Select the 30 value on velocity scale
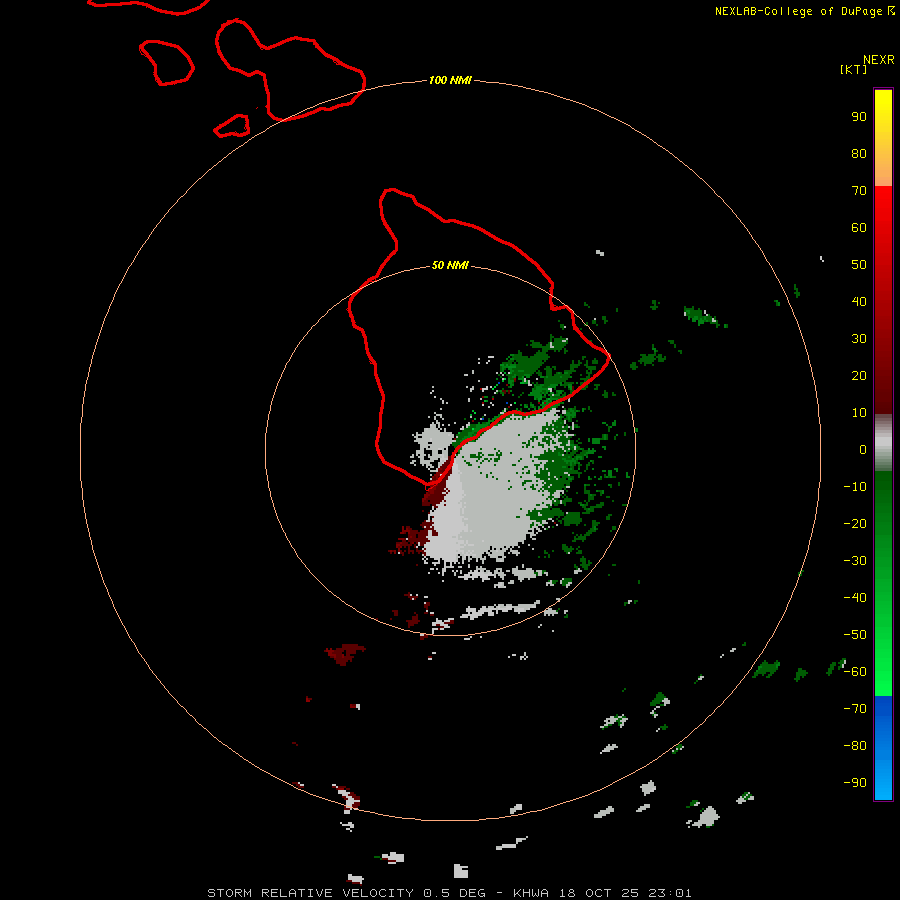Screen dimensions: 900x900 (x=859, y=339)
